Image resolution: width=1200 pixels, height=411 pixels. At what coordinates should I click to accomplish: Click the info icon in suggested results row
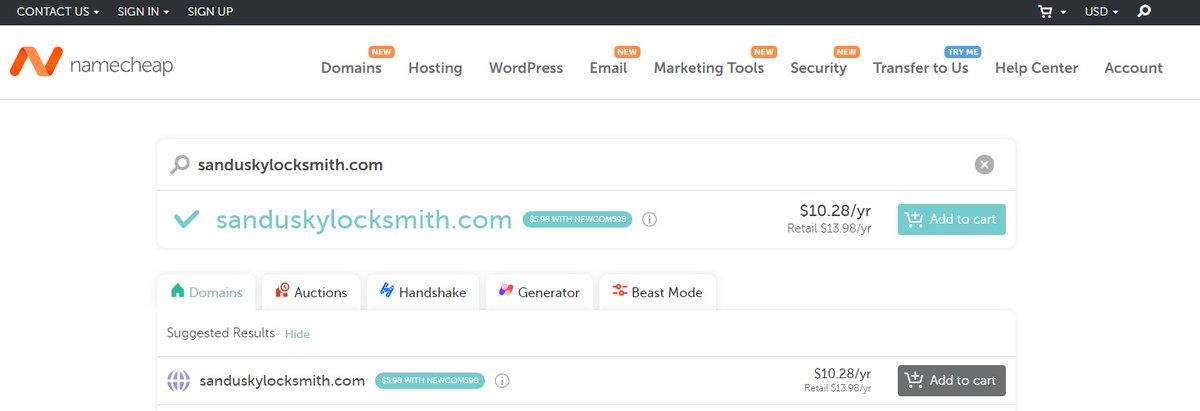502,381
